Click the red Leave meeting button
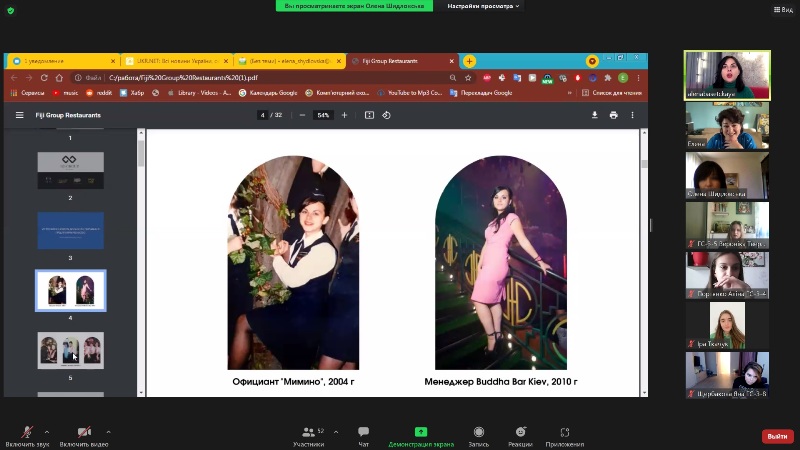 pos(777,436)
